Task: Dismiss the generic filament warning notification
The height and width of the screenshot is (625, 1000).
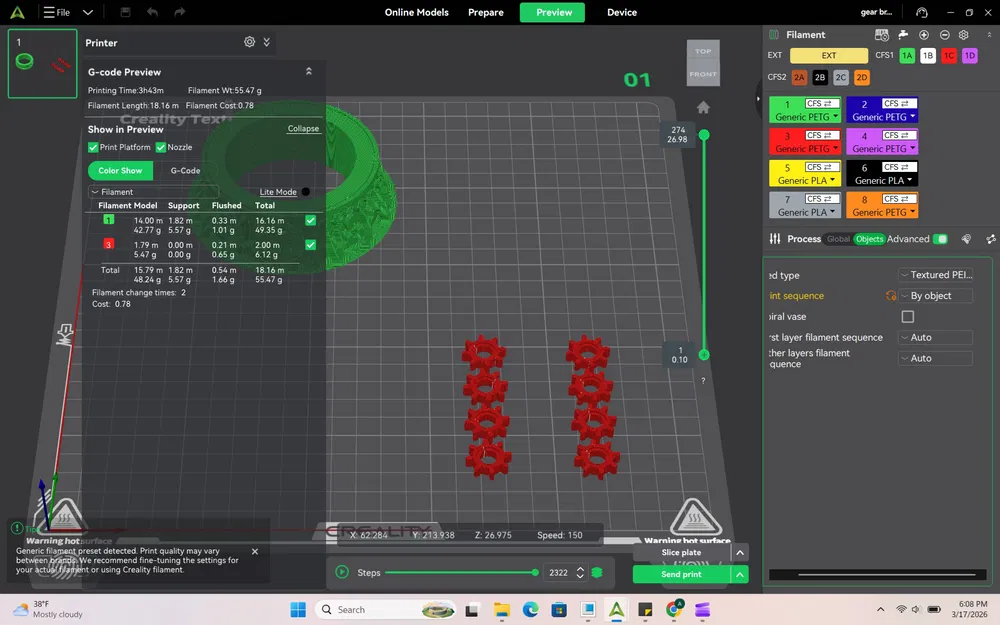Action: pyautogui.click(x=255, y=551)
